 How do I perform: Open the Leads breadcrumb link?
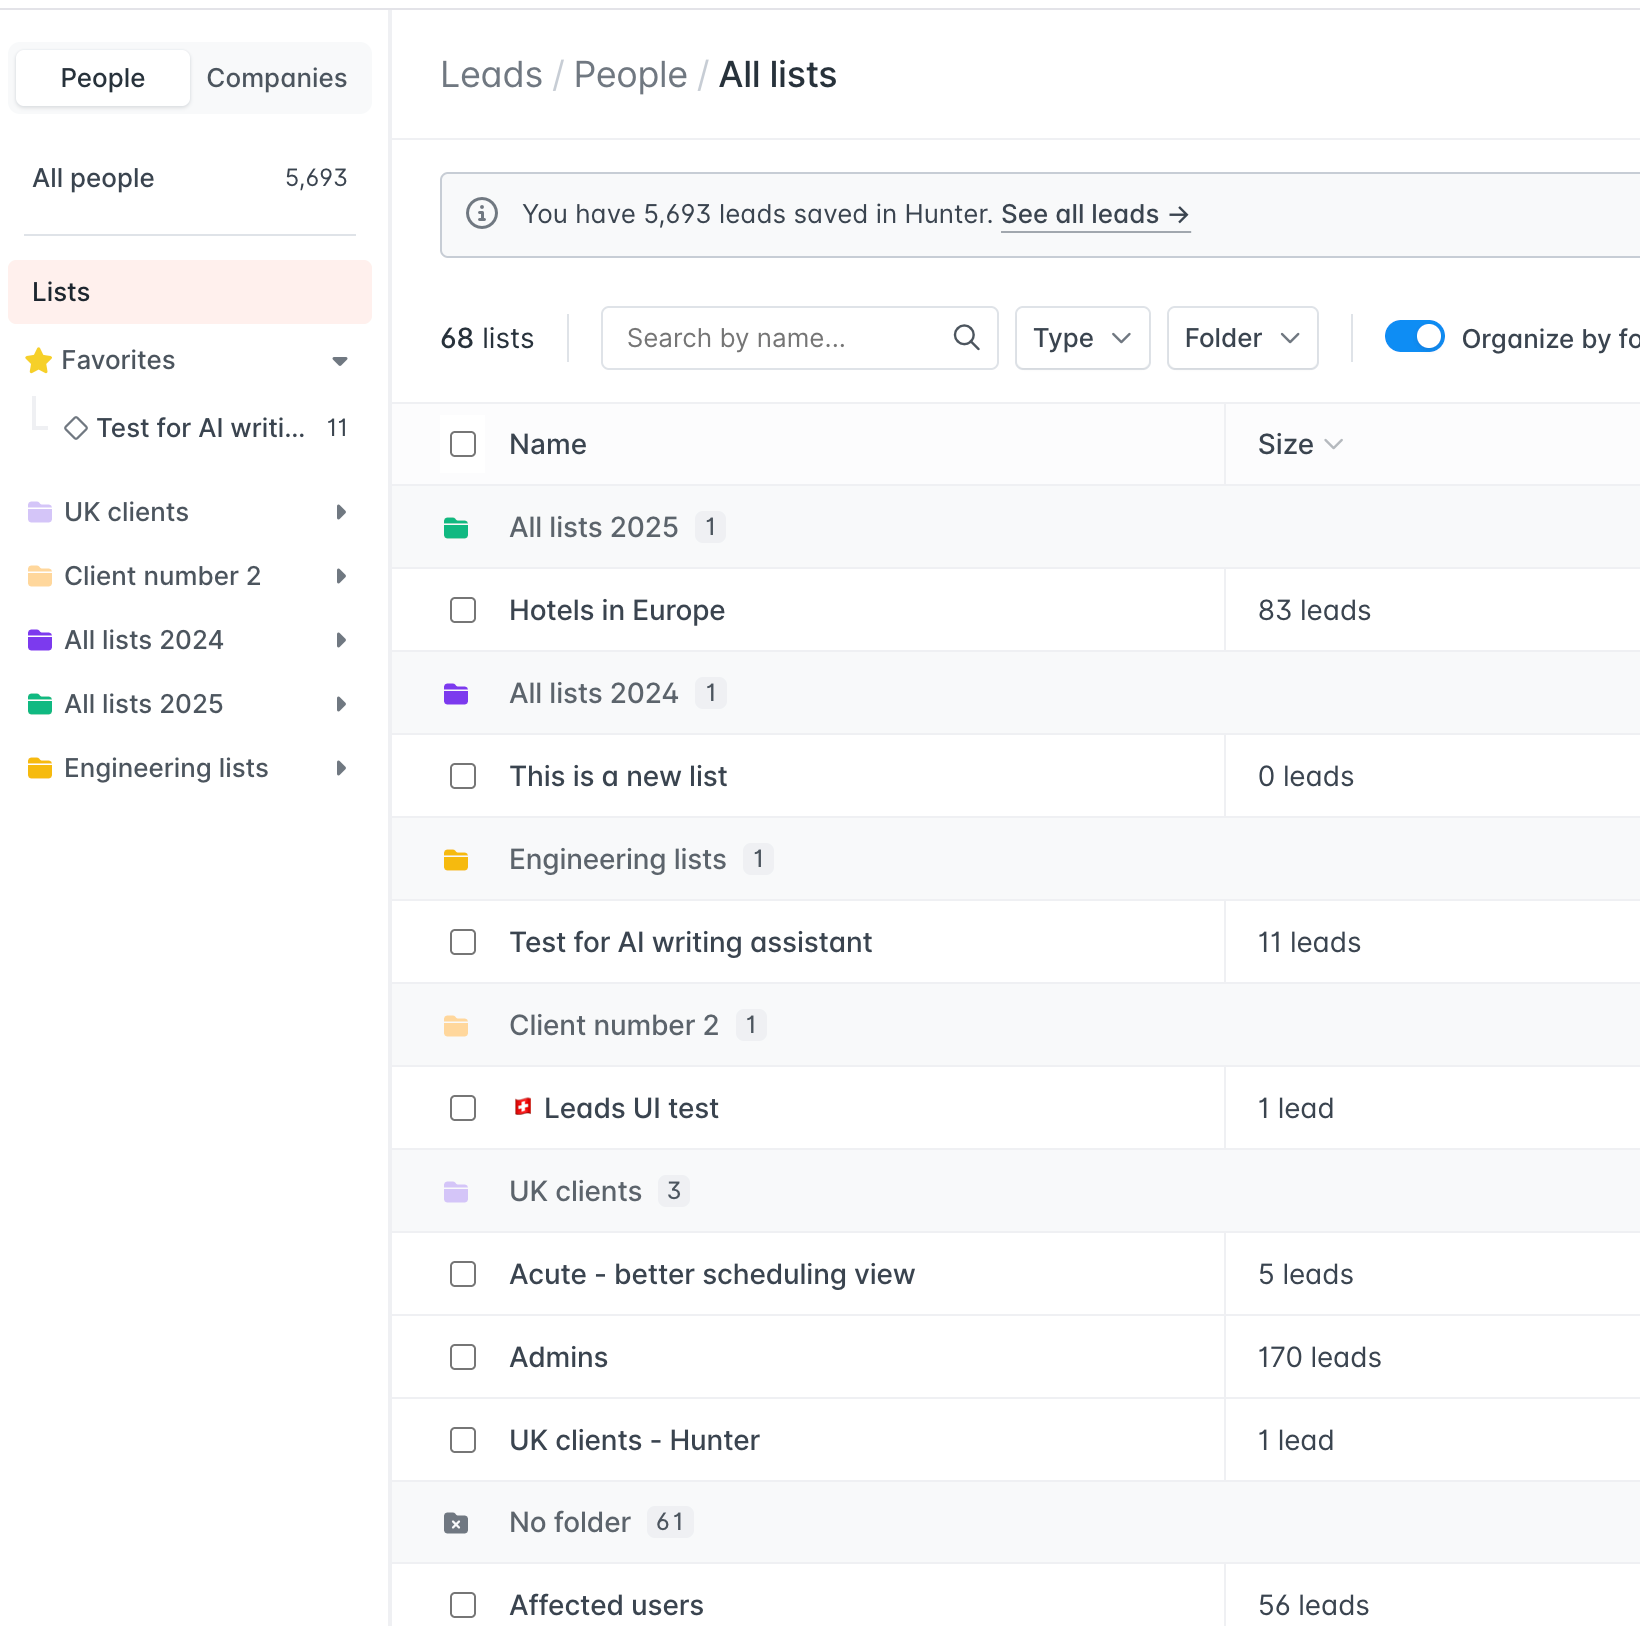click(x=491, y=74)
